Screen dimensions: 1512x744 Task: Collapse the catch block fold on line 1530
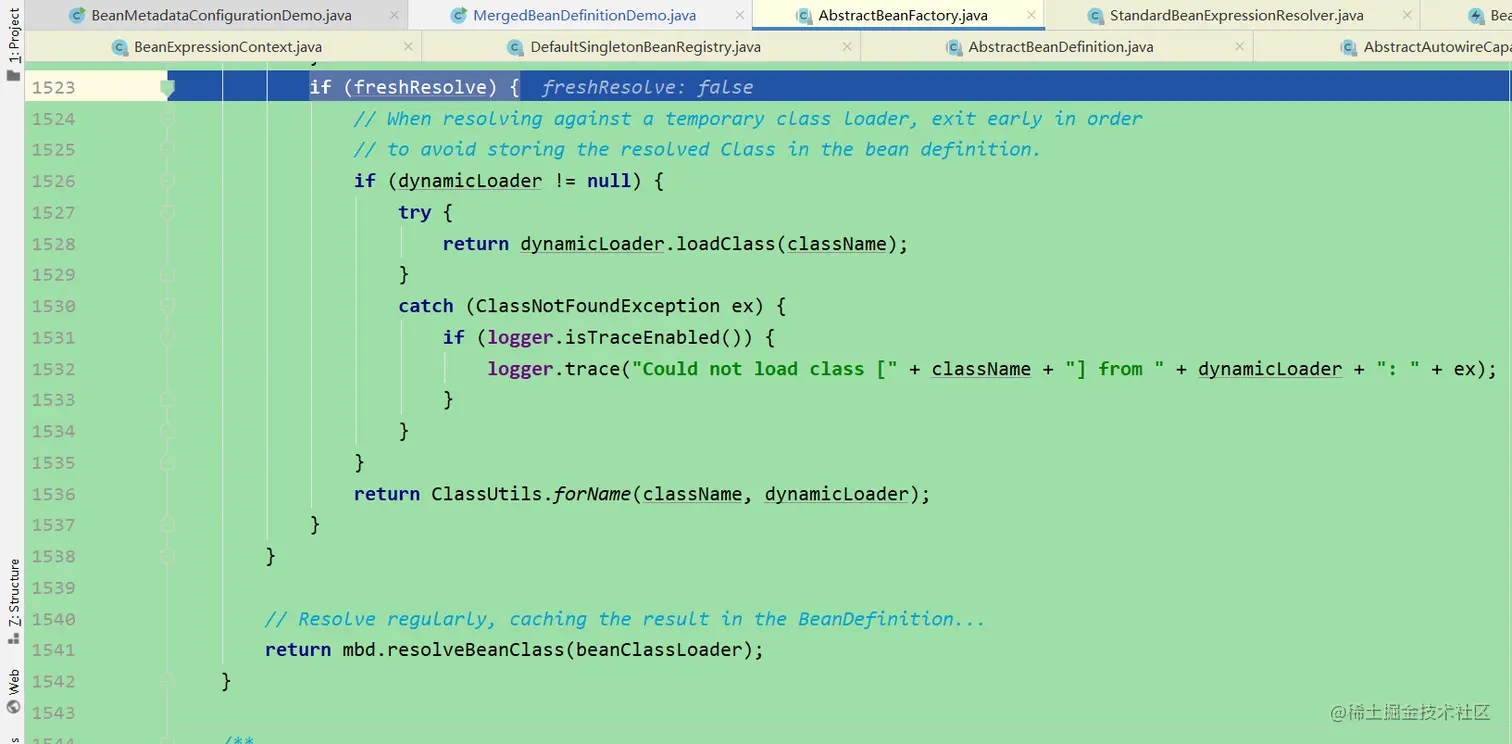pyautogui.click(x=168, y=306)
